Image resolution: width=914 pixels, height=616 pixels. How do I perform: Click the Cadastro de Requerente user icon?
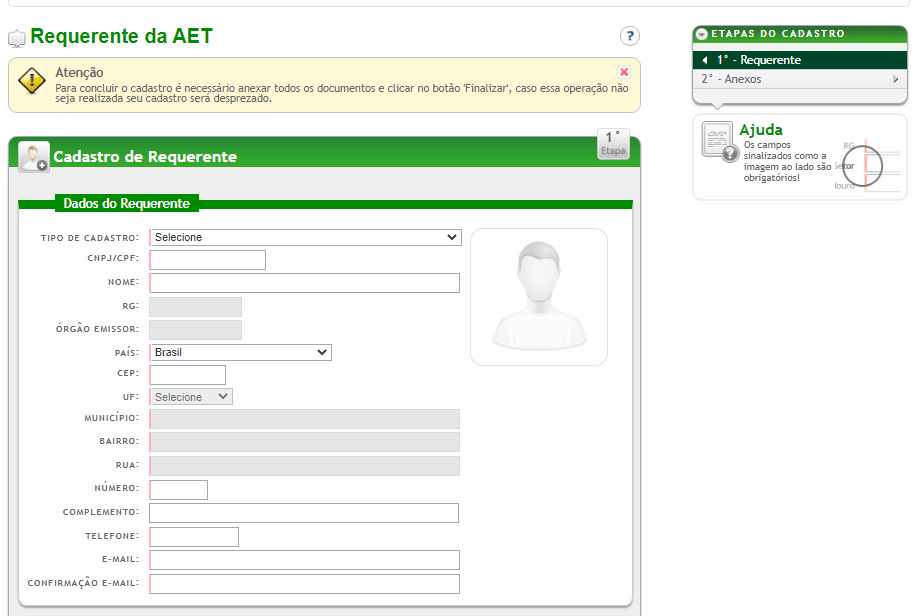(x=33, y=157)
